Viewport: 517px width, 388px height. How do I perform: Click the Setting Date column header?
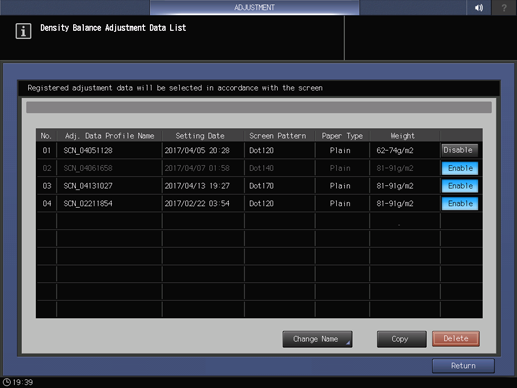(200, 136)
